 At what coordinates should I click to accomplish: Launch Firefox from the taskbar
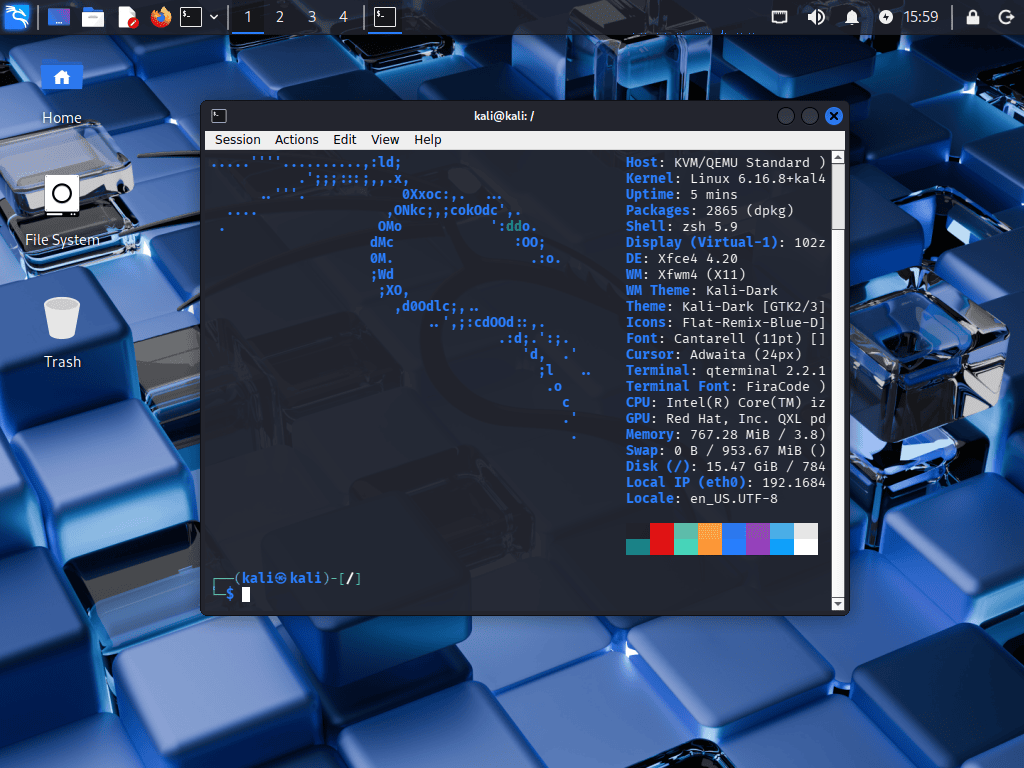tap(160, 17)
